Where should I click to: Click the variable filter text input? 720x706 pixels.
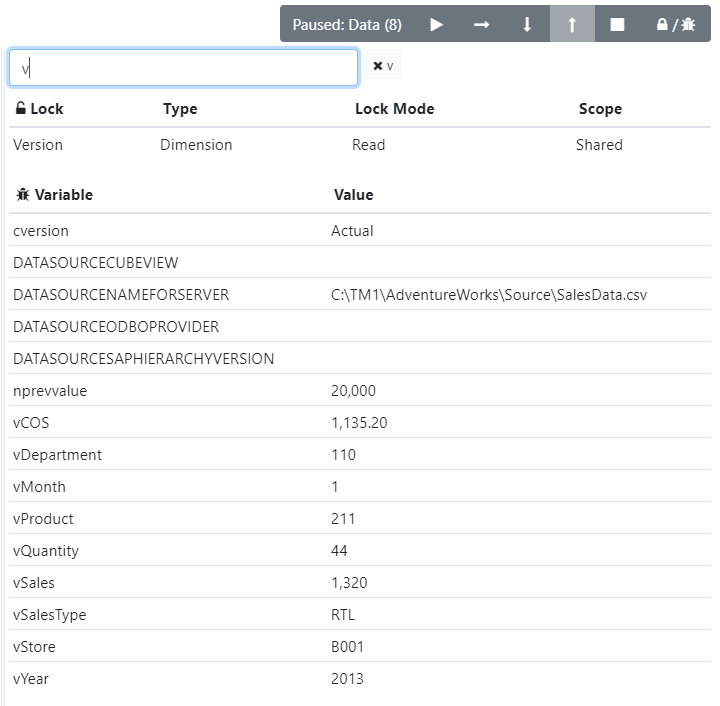[x=183, y=67]
